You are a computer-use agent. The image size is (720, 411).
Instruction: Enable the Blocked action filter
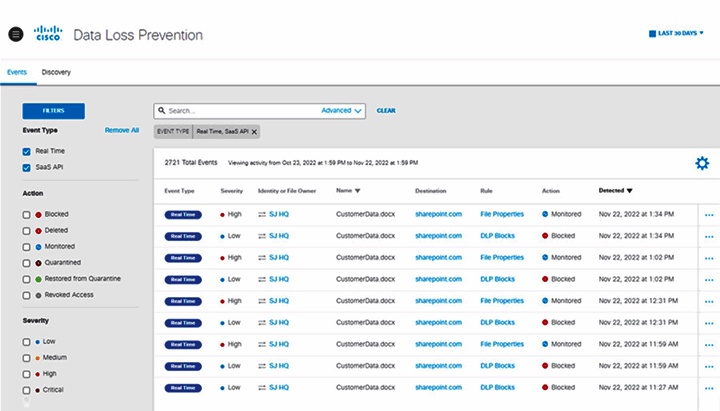(27, 214)
